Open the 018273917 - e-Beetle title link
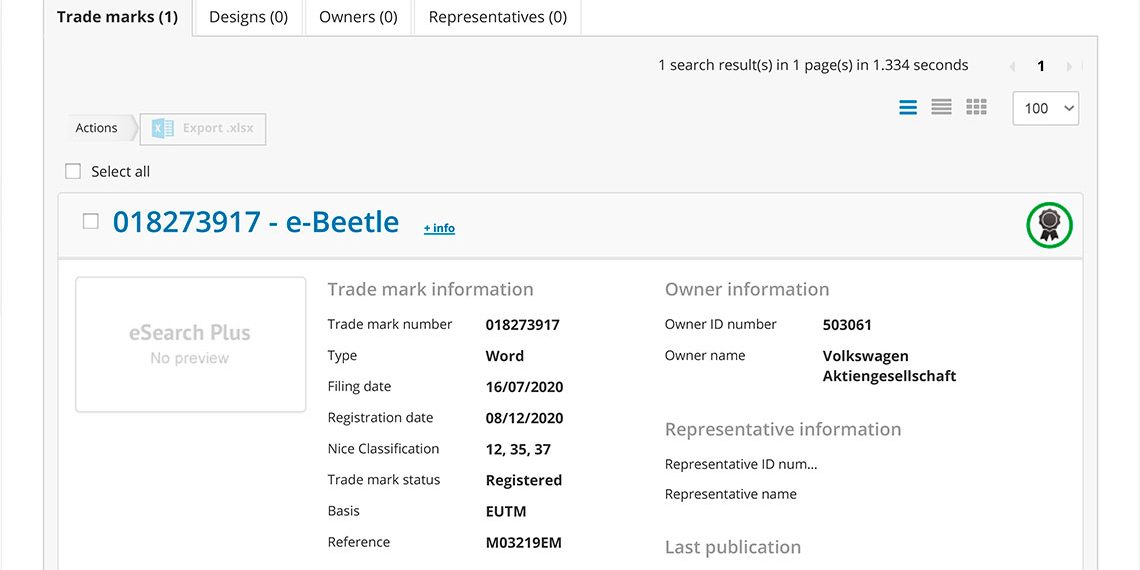Image resolution: width=1140 pixels, height=570 pixels. 256,221
